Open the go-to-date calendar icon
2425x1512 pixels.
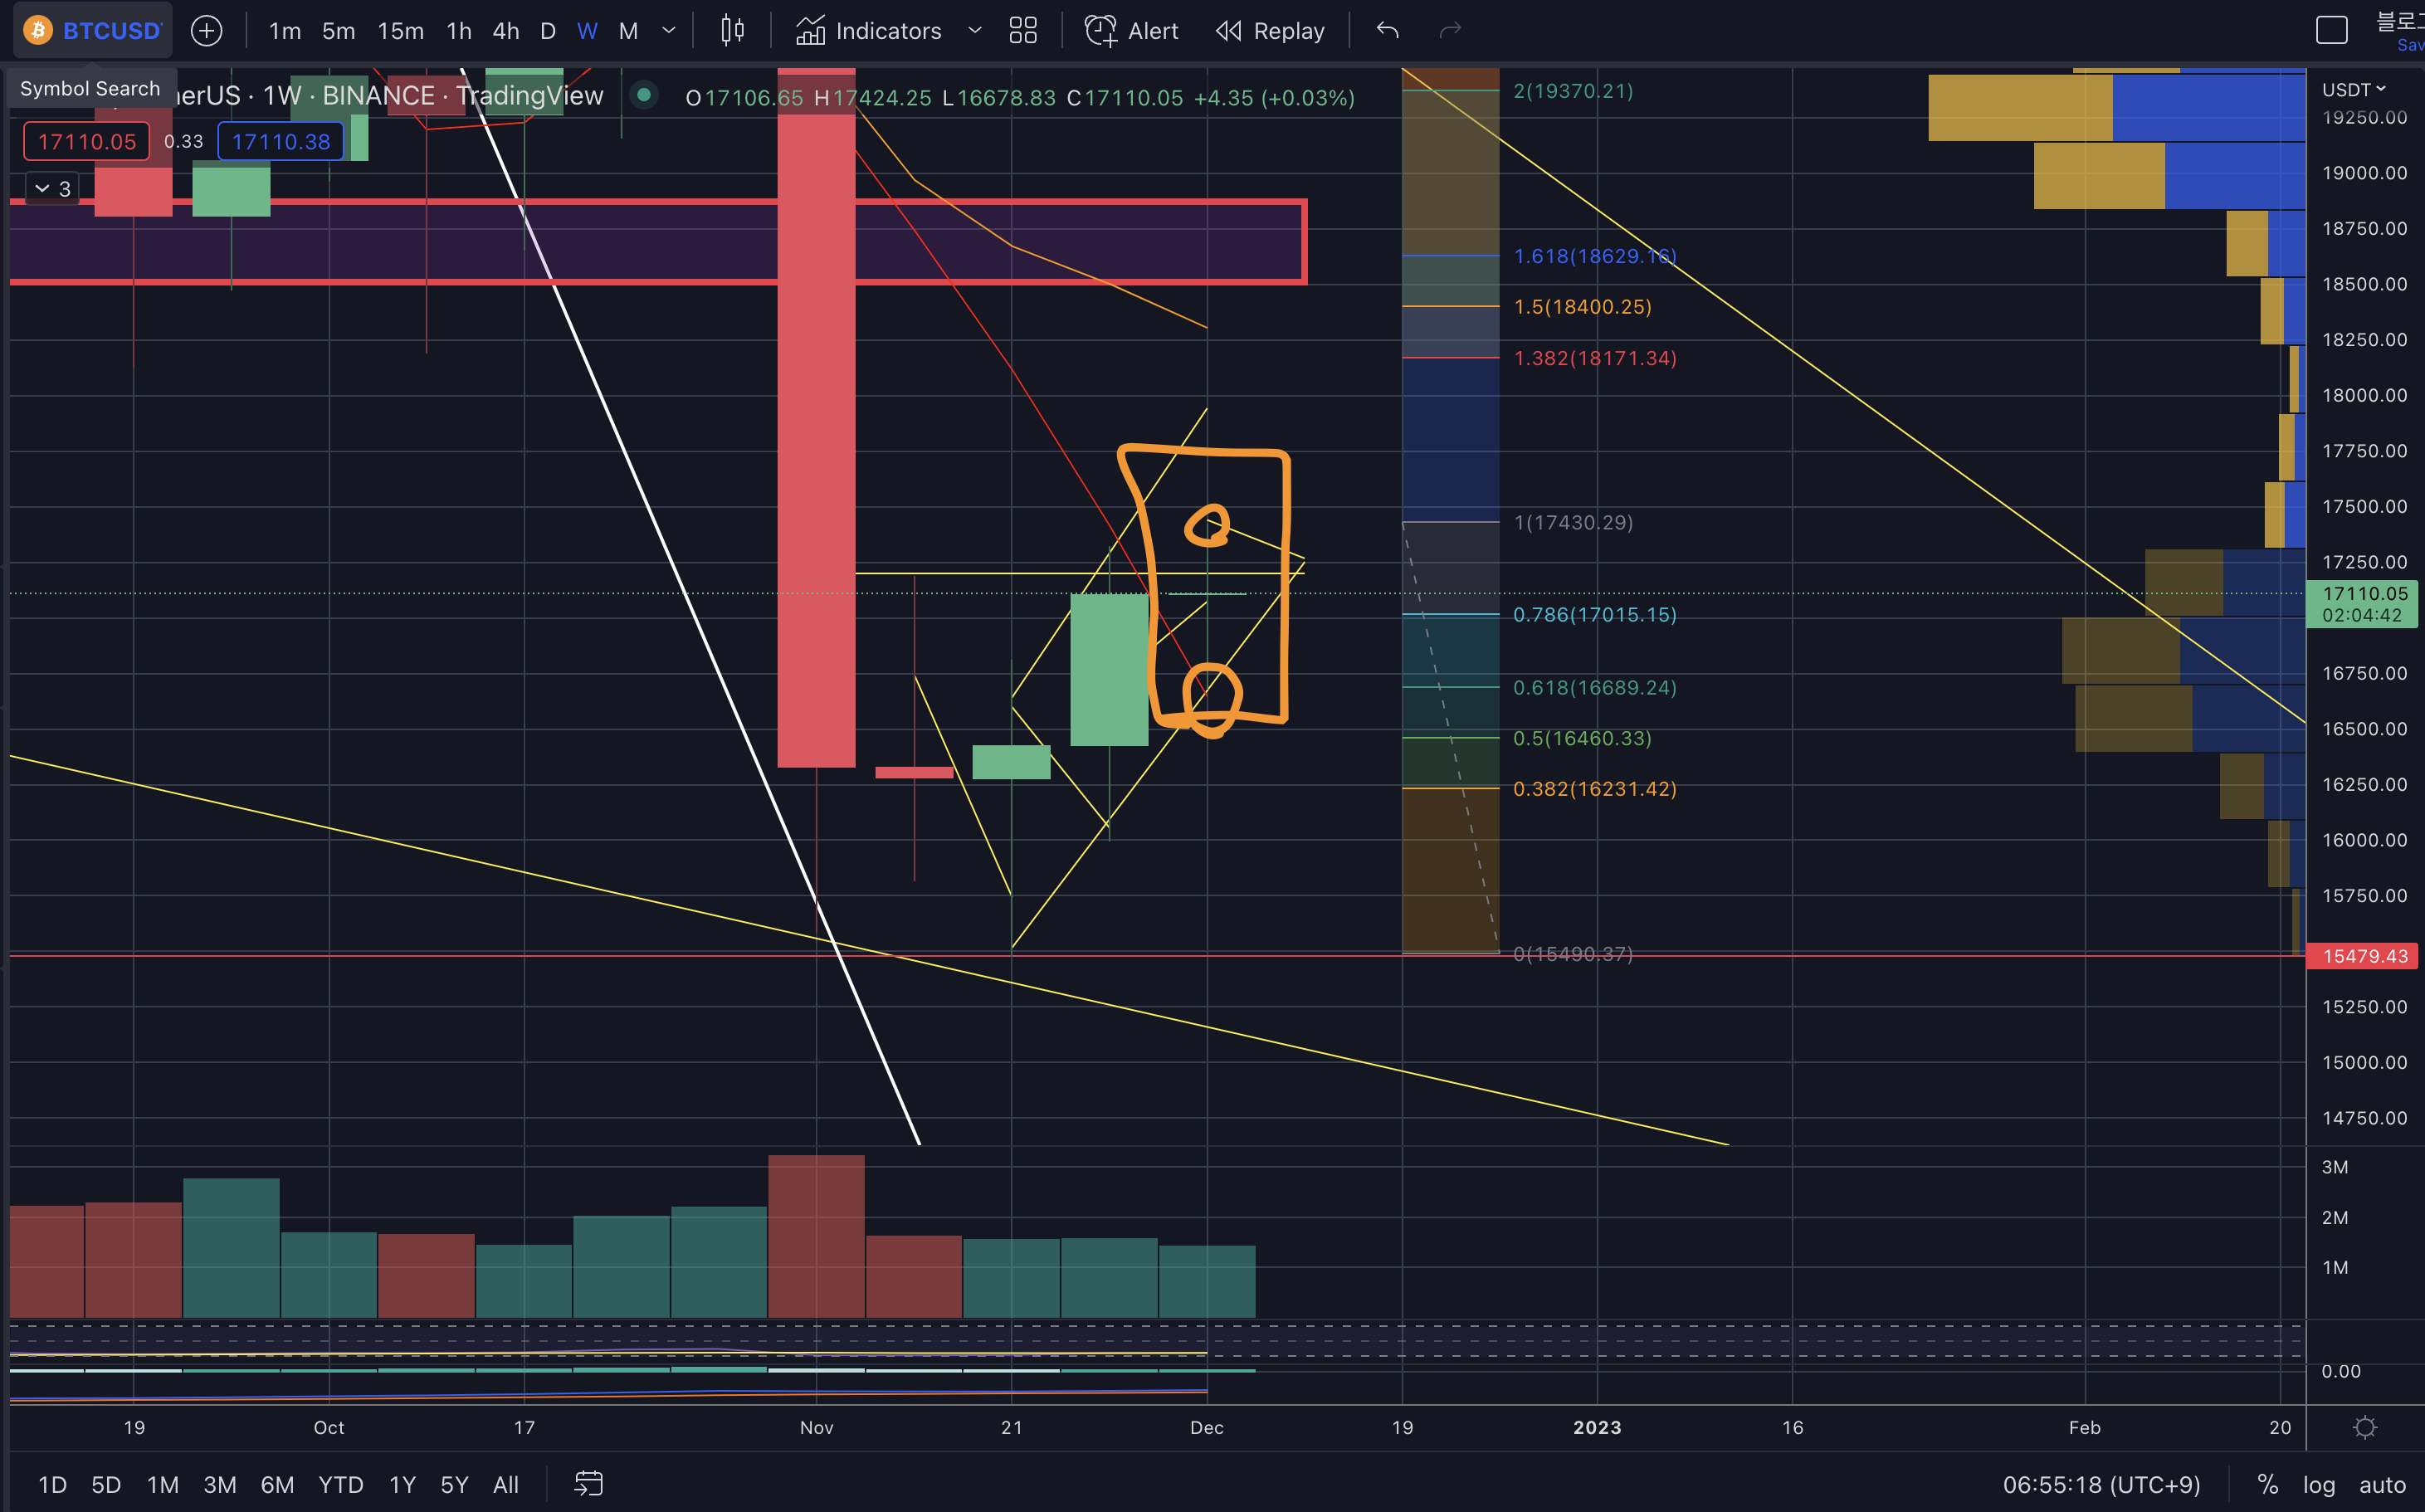click(589, 1484)
